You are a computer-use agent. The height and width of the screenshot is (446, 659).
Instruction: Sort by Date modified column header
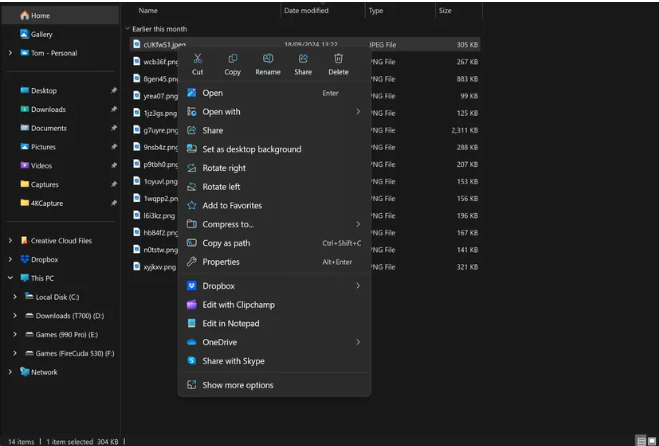[306, 10]
